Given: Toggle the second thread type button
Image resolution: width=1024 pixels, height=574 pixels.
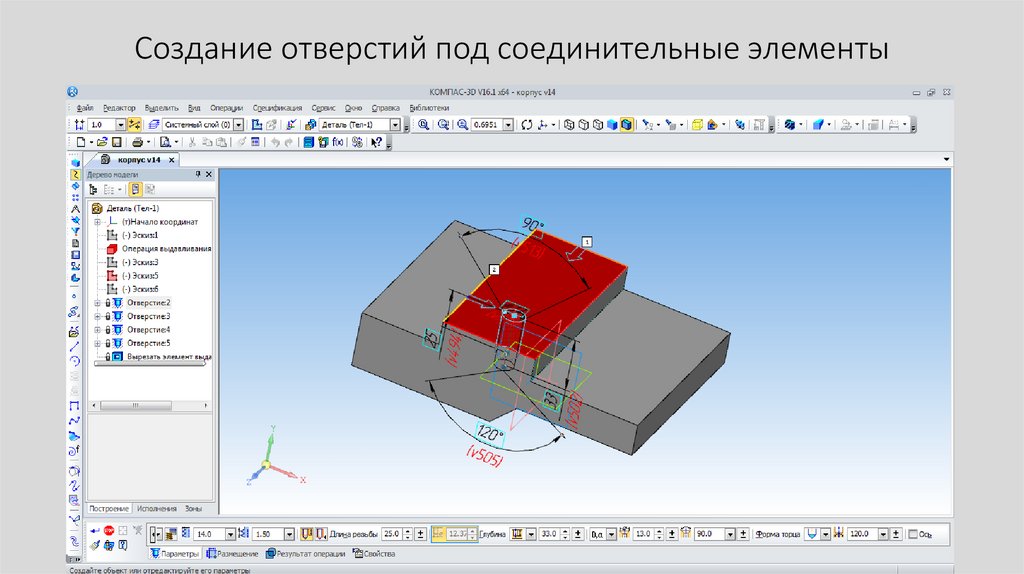Looking at the screenshot, I should tap(320, 534).
